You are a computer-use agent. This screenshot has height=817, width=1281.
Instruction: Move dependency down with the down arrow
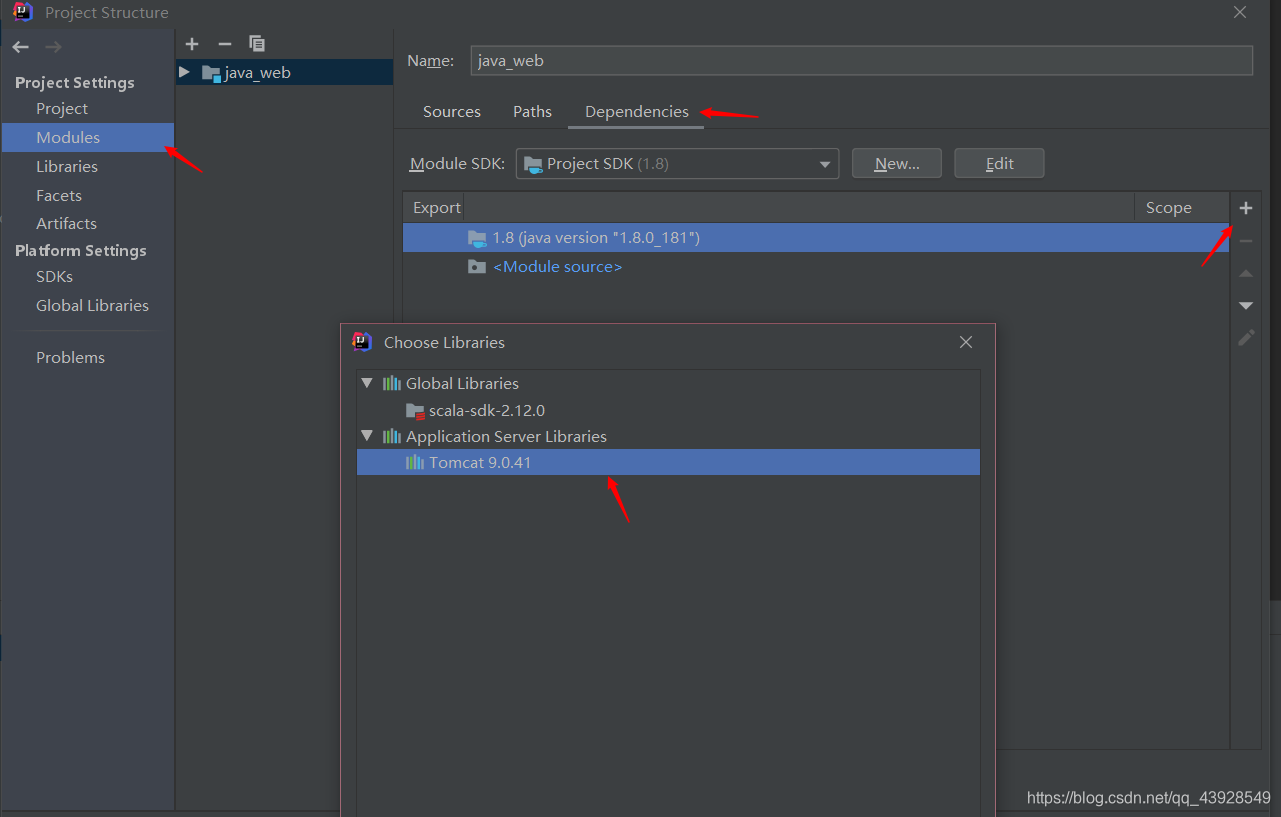[1246, 305]
